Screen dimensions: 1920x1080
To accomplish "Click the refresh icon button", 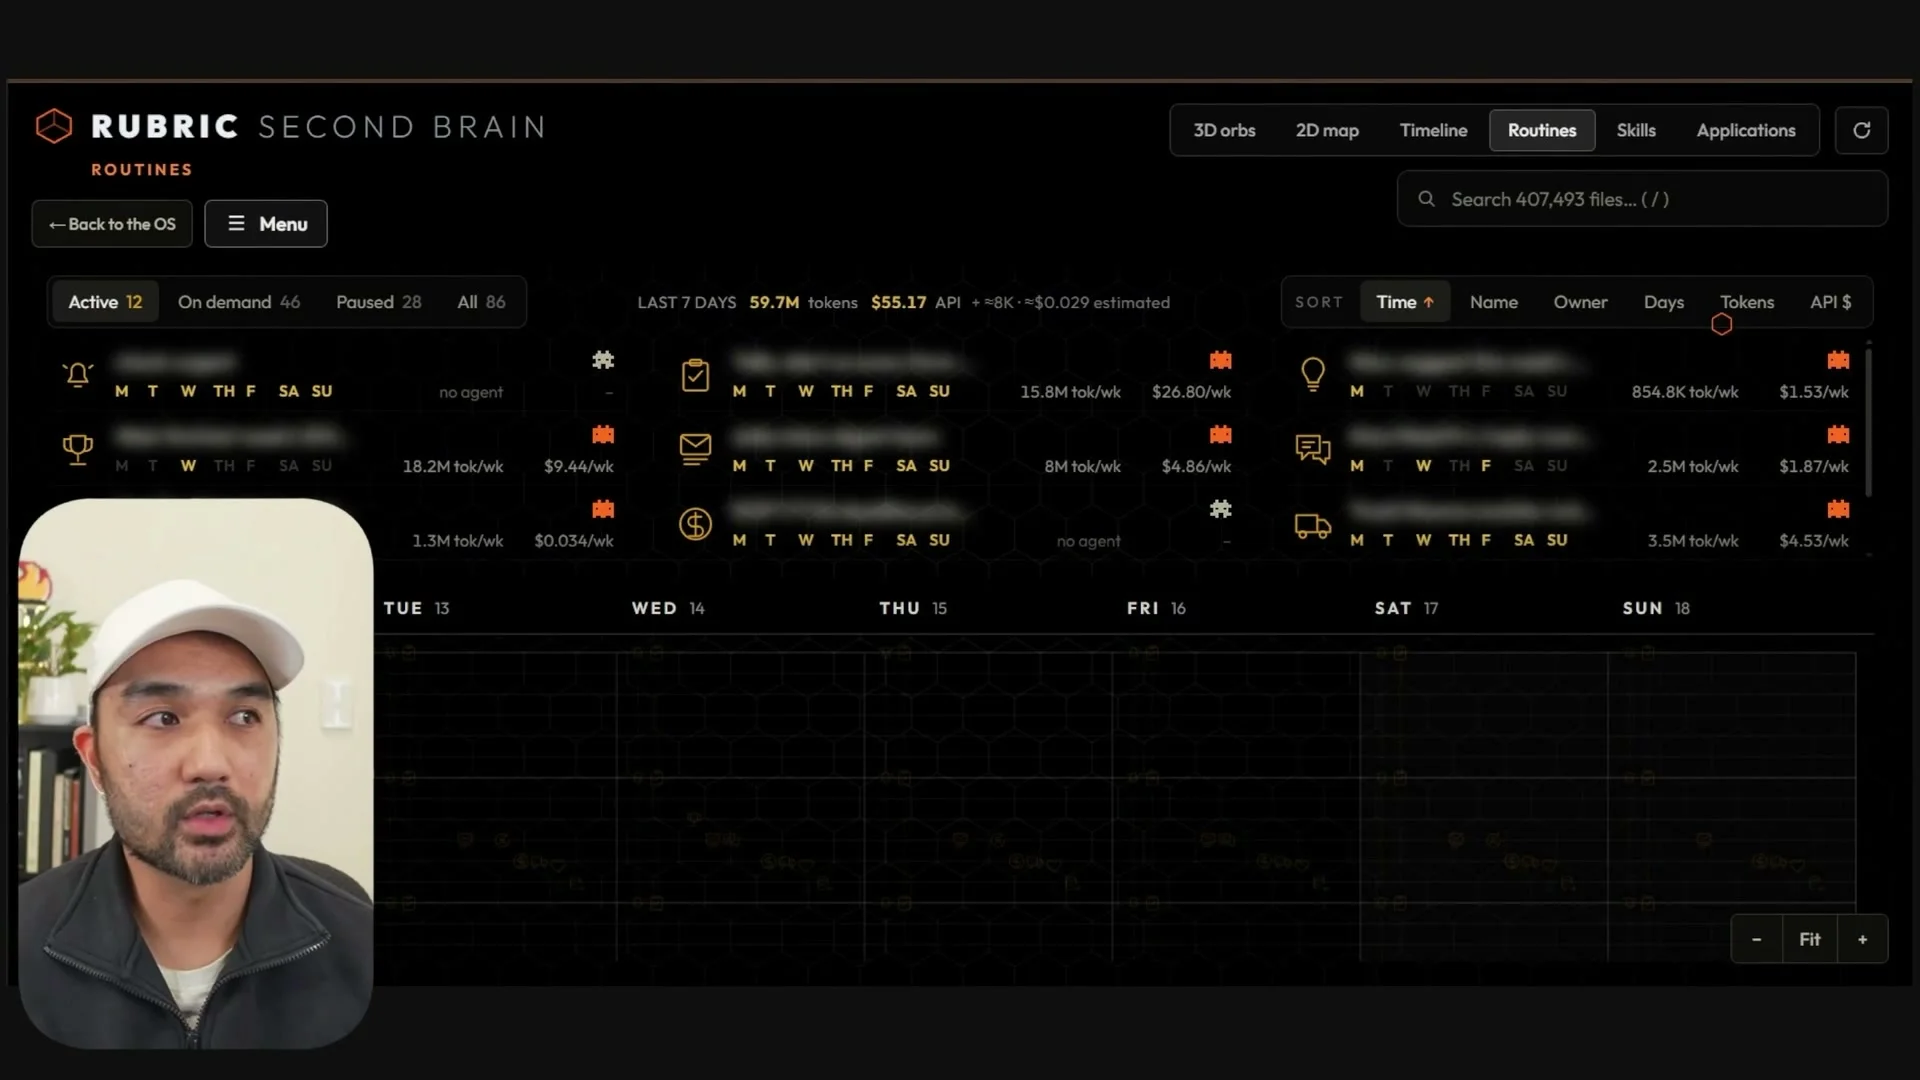I will [x=1861, y=130].
